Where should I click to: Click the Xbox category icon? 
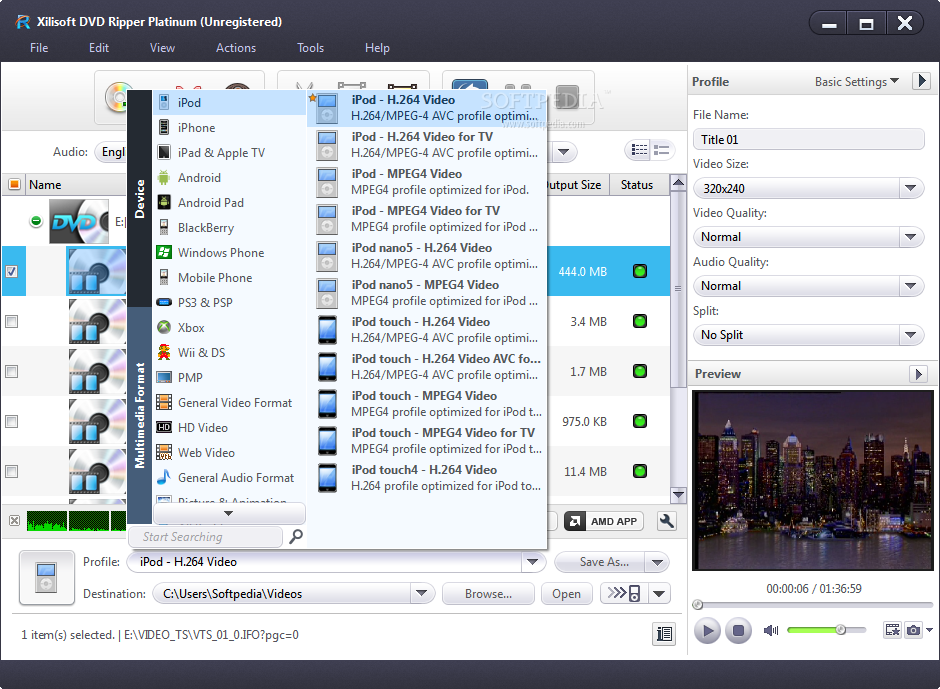[164, 327]
